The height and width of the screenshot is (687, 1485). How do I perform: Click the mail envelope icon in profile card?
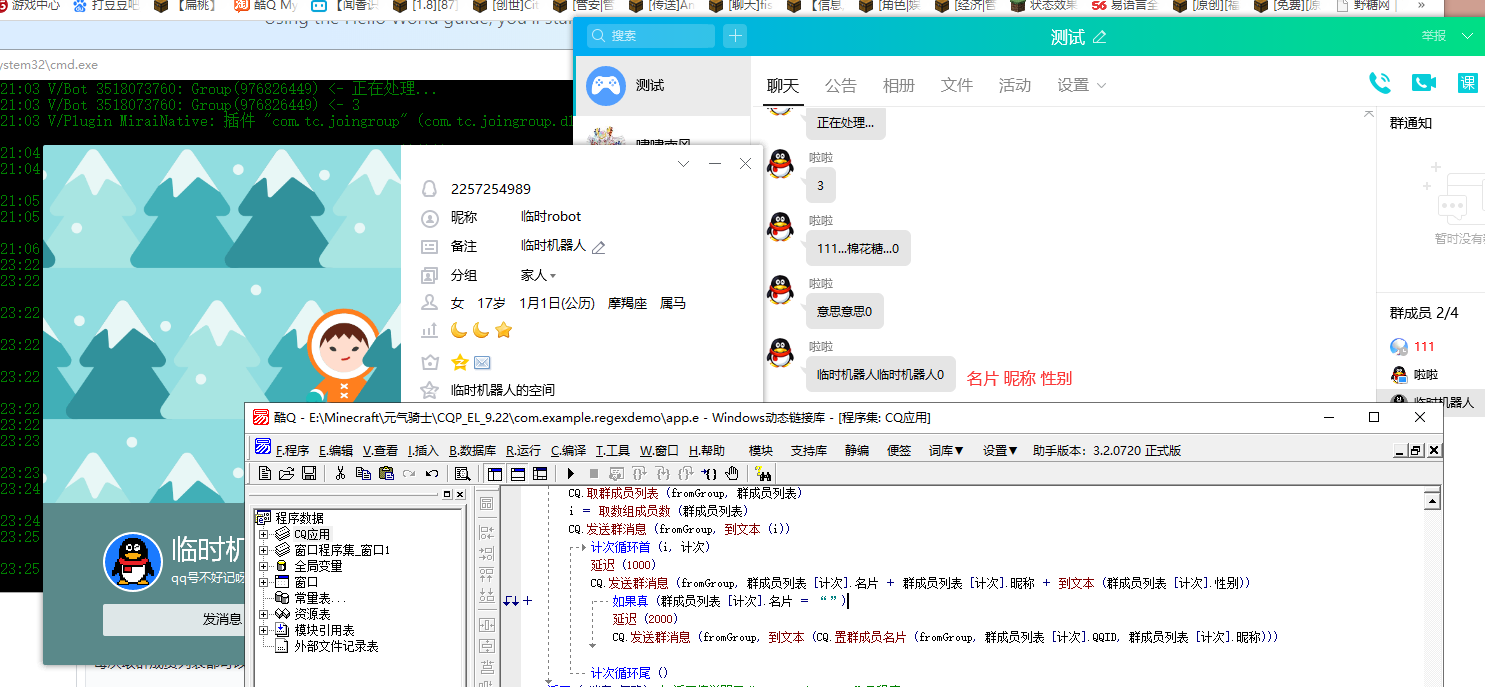482,362
